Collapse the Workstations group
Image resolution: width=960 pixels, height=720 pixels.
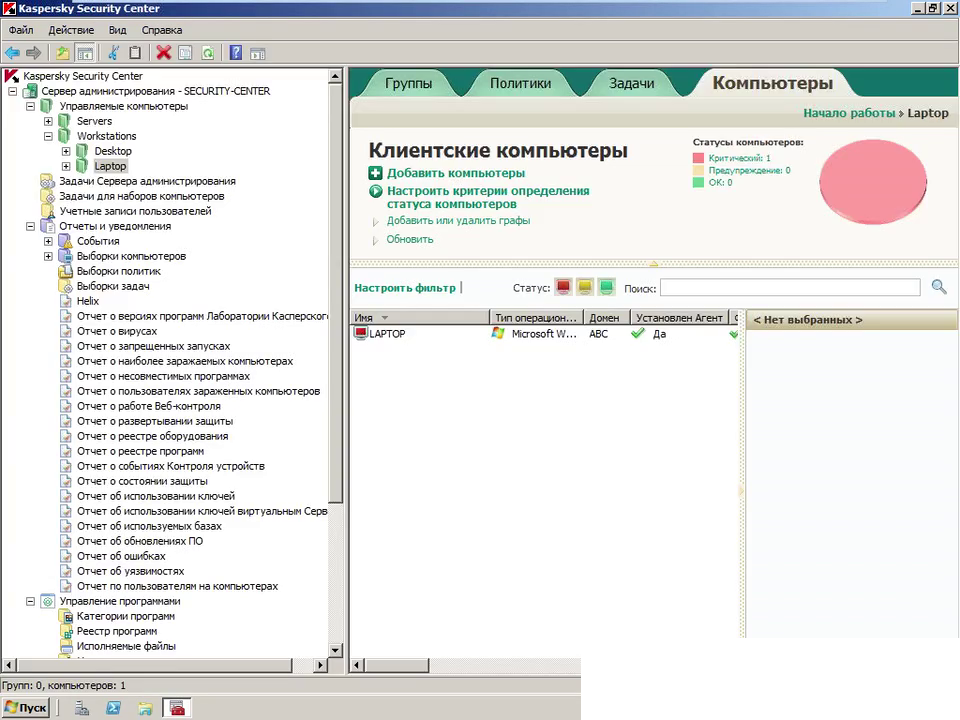pos(48,136)
